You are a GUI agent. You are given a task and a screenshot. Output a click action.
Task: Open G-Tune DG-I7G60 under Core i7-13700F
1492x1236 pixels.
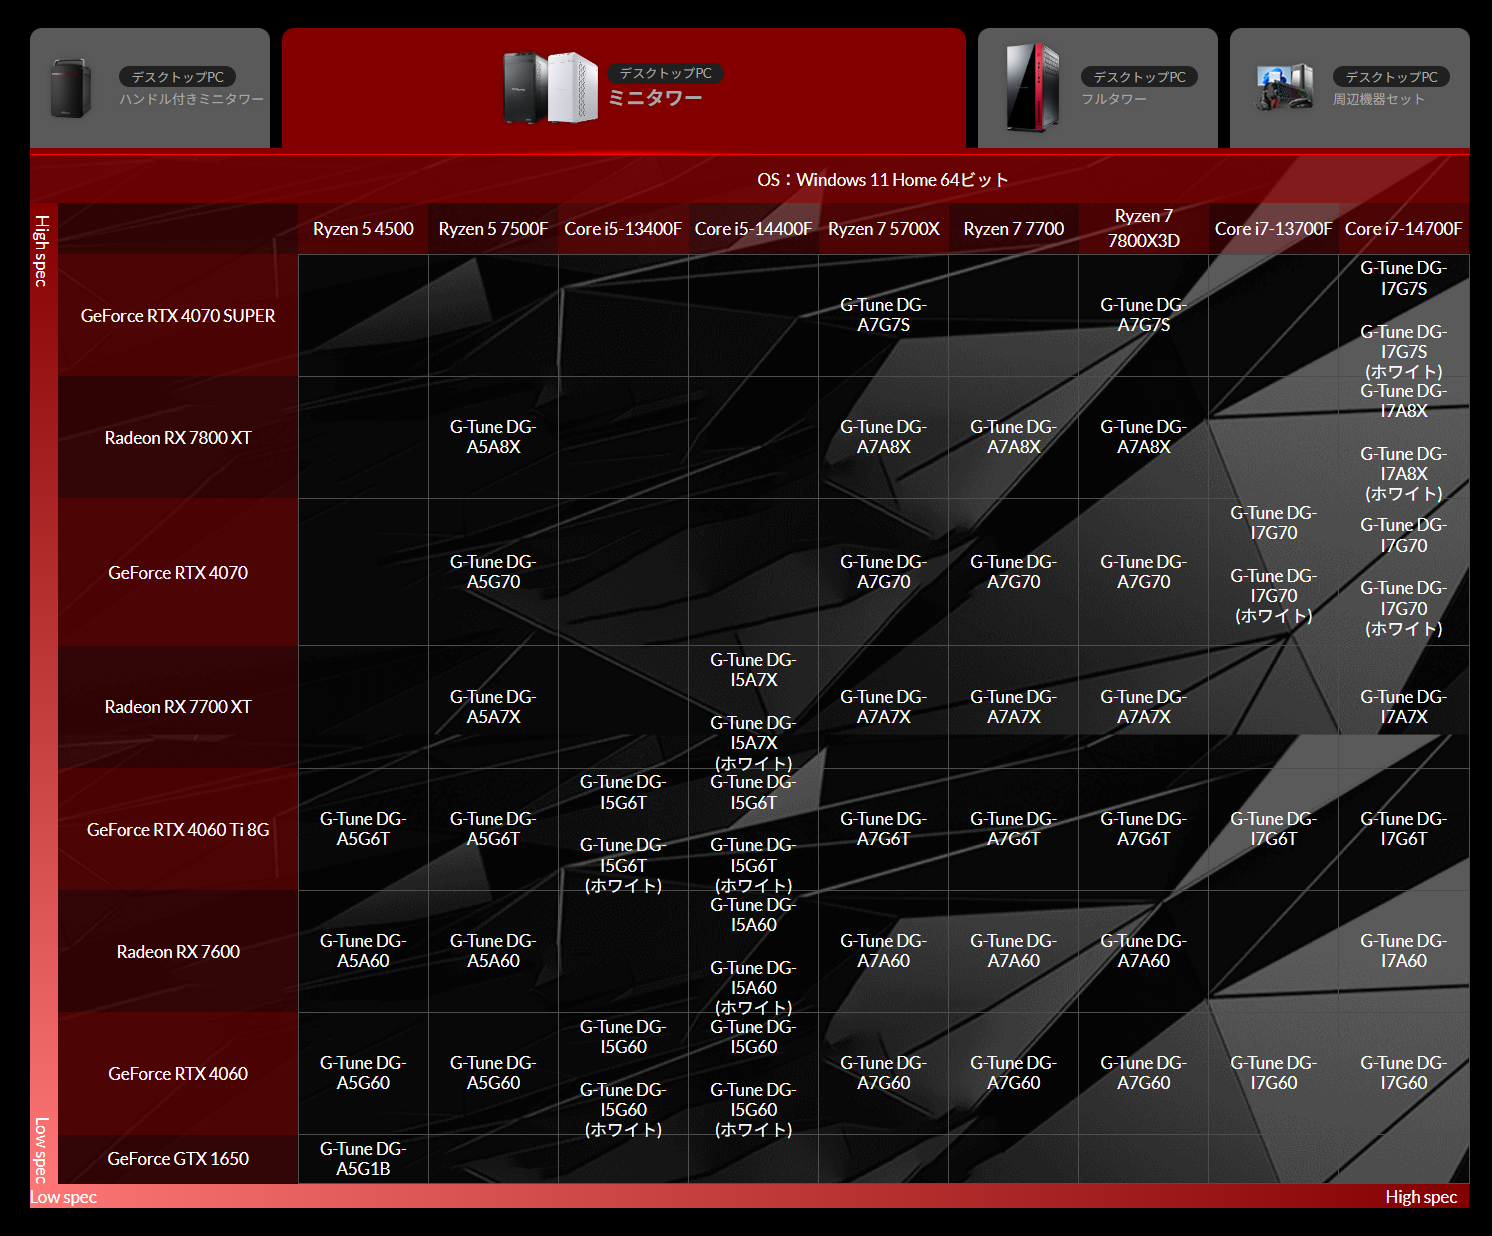click(x=1274, y=1073)
